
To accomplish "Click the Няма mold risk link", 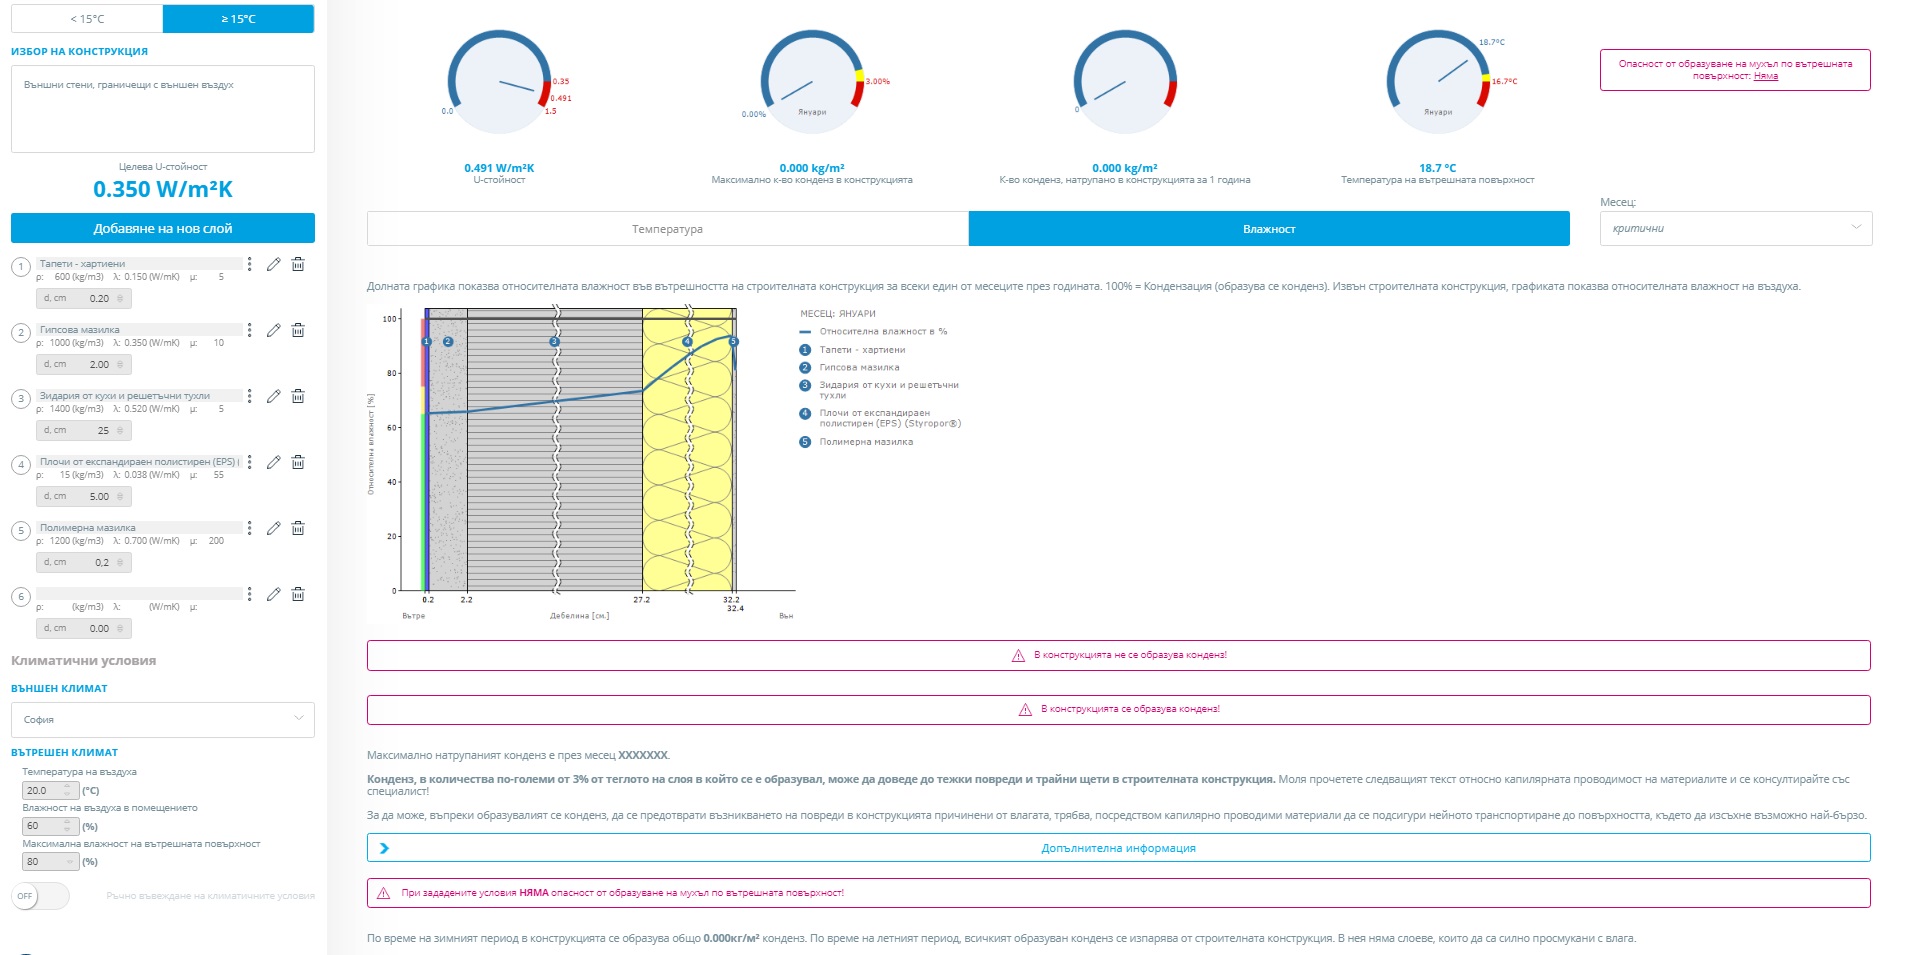I will pos(1765,76).
